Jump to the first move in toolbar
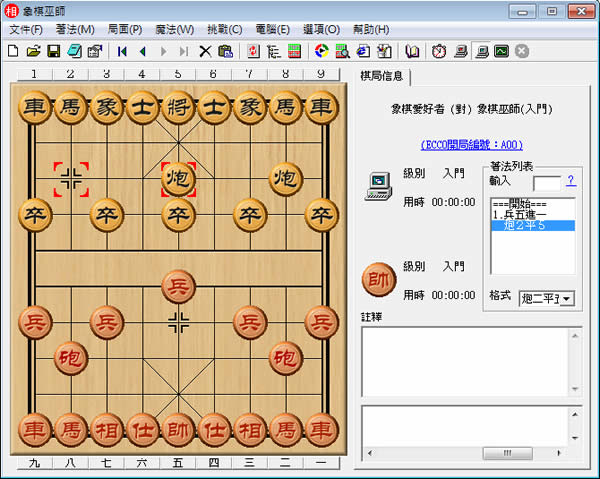The width and height of the screenshot is (600, 479). (x=122, y=50)
